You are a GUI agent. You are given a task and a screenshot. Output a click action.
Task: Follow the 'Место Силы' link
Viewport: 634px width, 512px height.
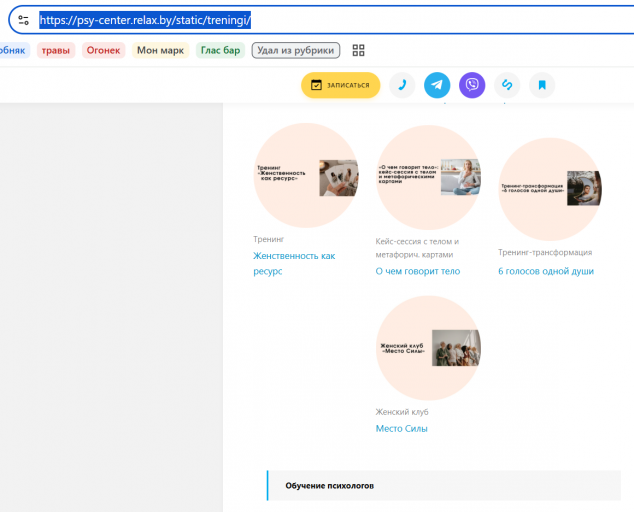click(402, 428)
